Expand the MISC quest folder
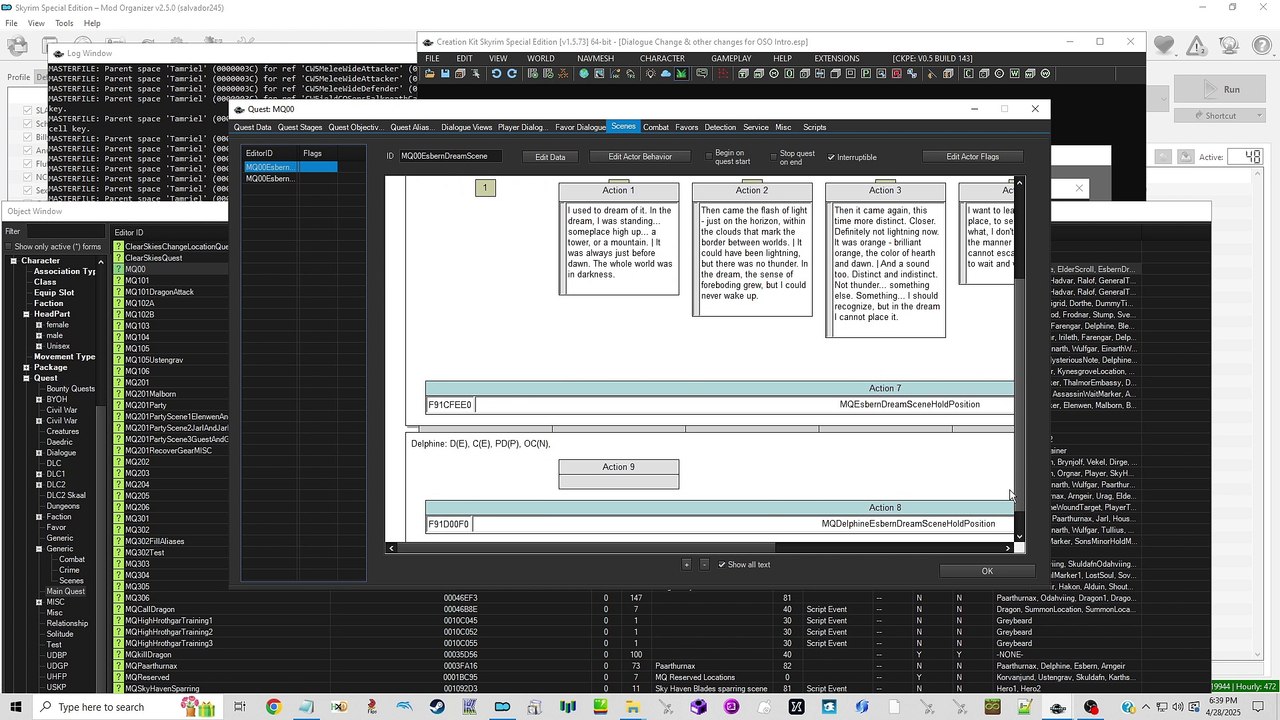The height and width of the screenshot is (720, 1280). 39,602
